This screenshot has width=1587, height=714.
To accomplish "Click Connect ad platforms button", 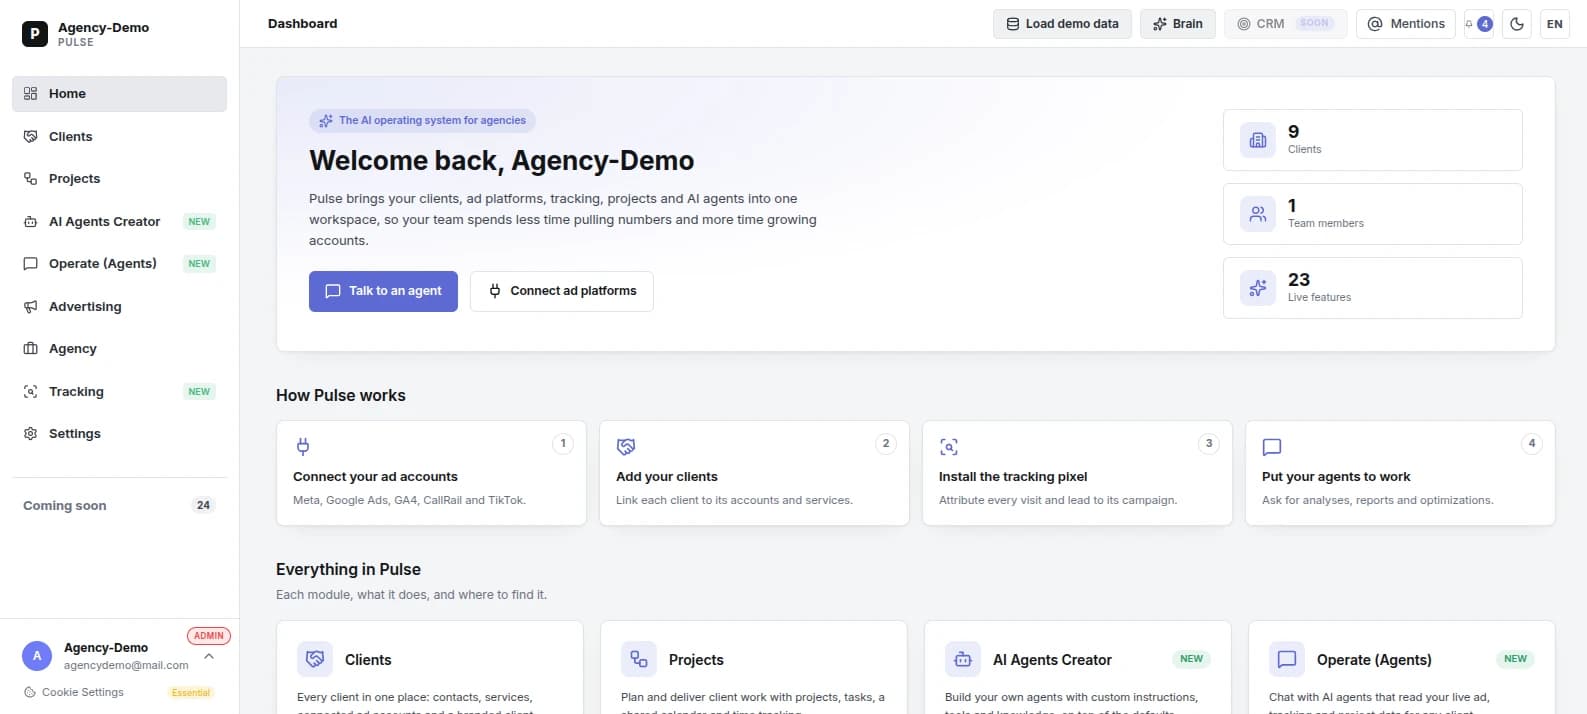I will click(562, 291).
